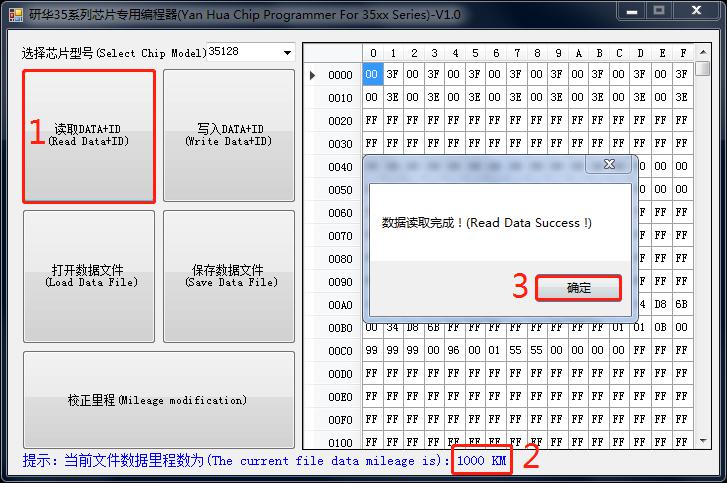Click the Select Chip Model label
Viewport: 727px width, 483px height.
coord(114,53)
